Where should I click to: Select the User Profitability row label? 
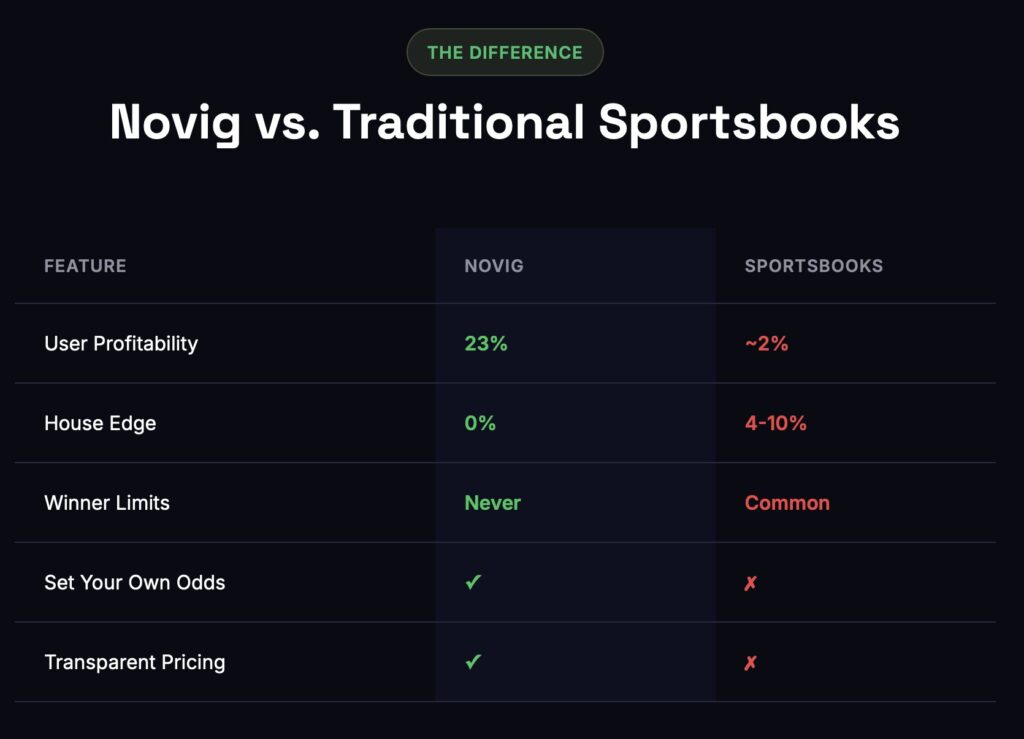click(x=121, y=343)
